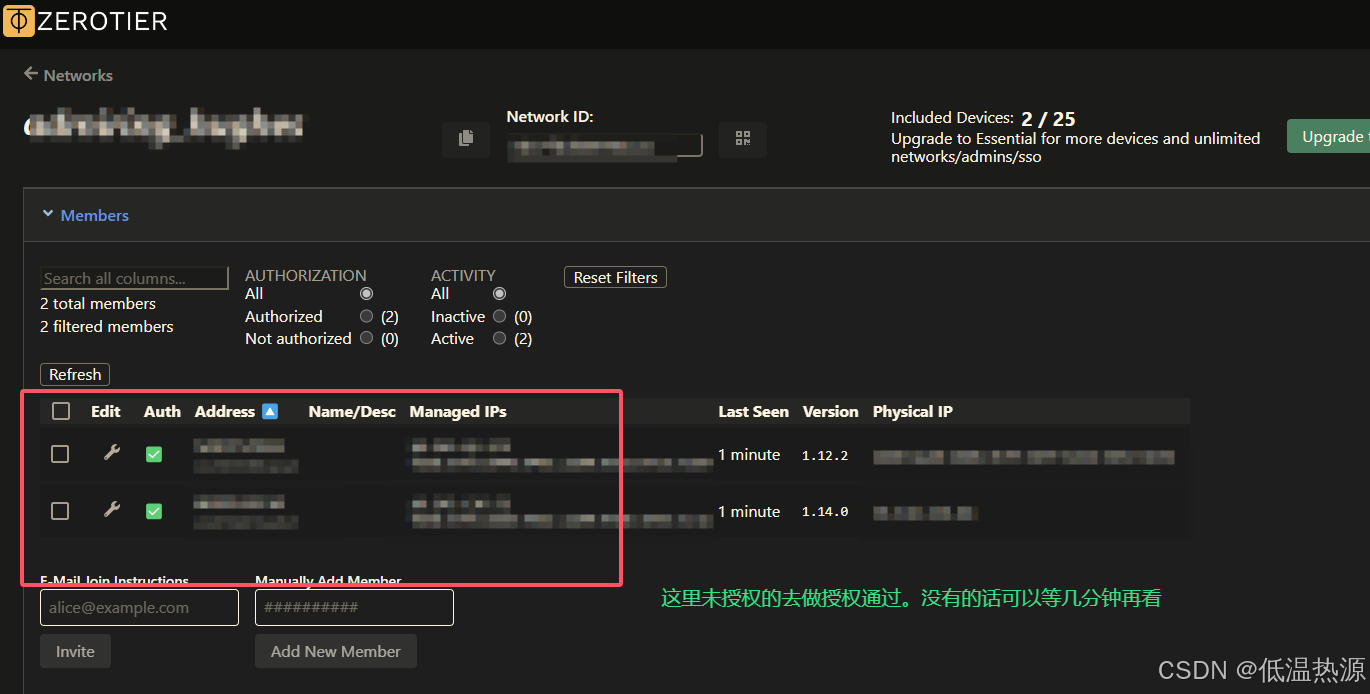
Task: Filter by Inactive members
Action: tap(499, 316)
